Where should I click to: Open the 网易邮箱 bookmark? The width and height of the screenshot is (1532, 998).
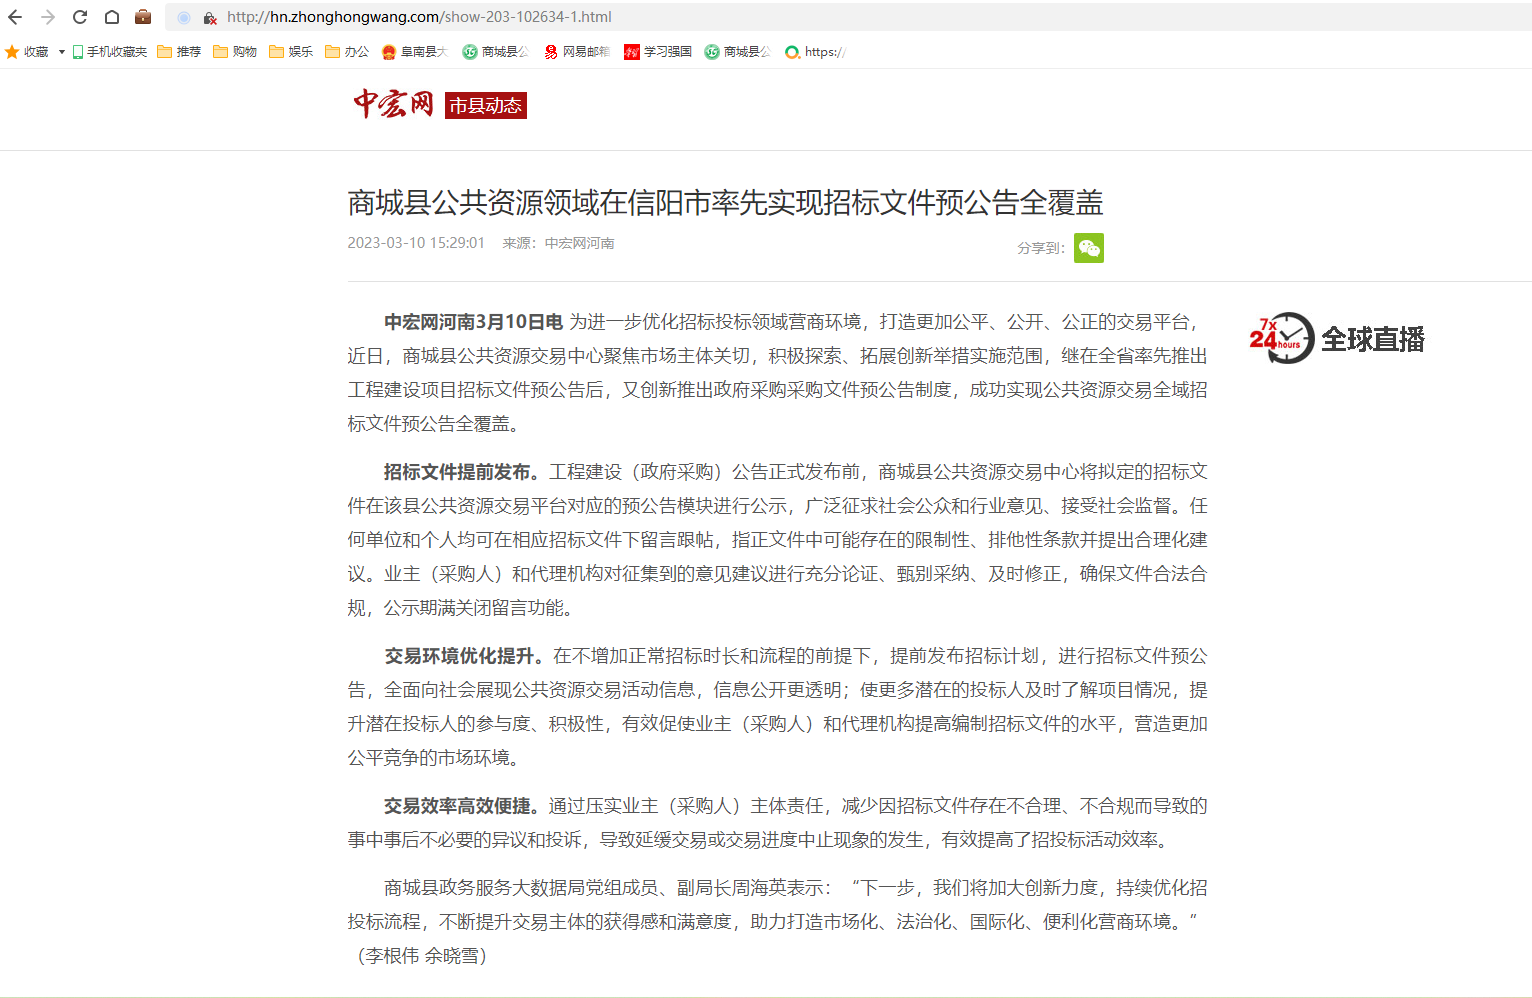(577, 52)
